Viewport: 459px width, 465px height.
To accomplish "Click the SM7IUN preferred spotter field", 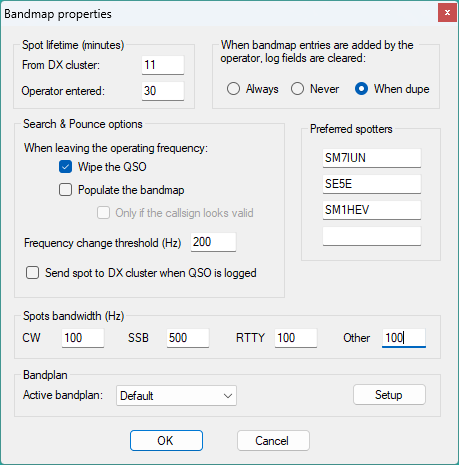I will tap(372, 158).
